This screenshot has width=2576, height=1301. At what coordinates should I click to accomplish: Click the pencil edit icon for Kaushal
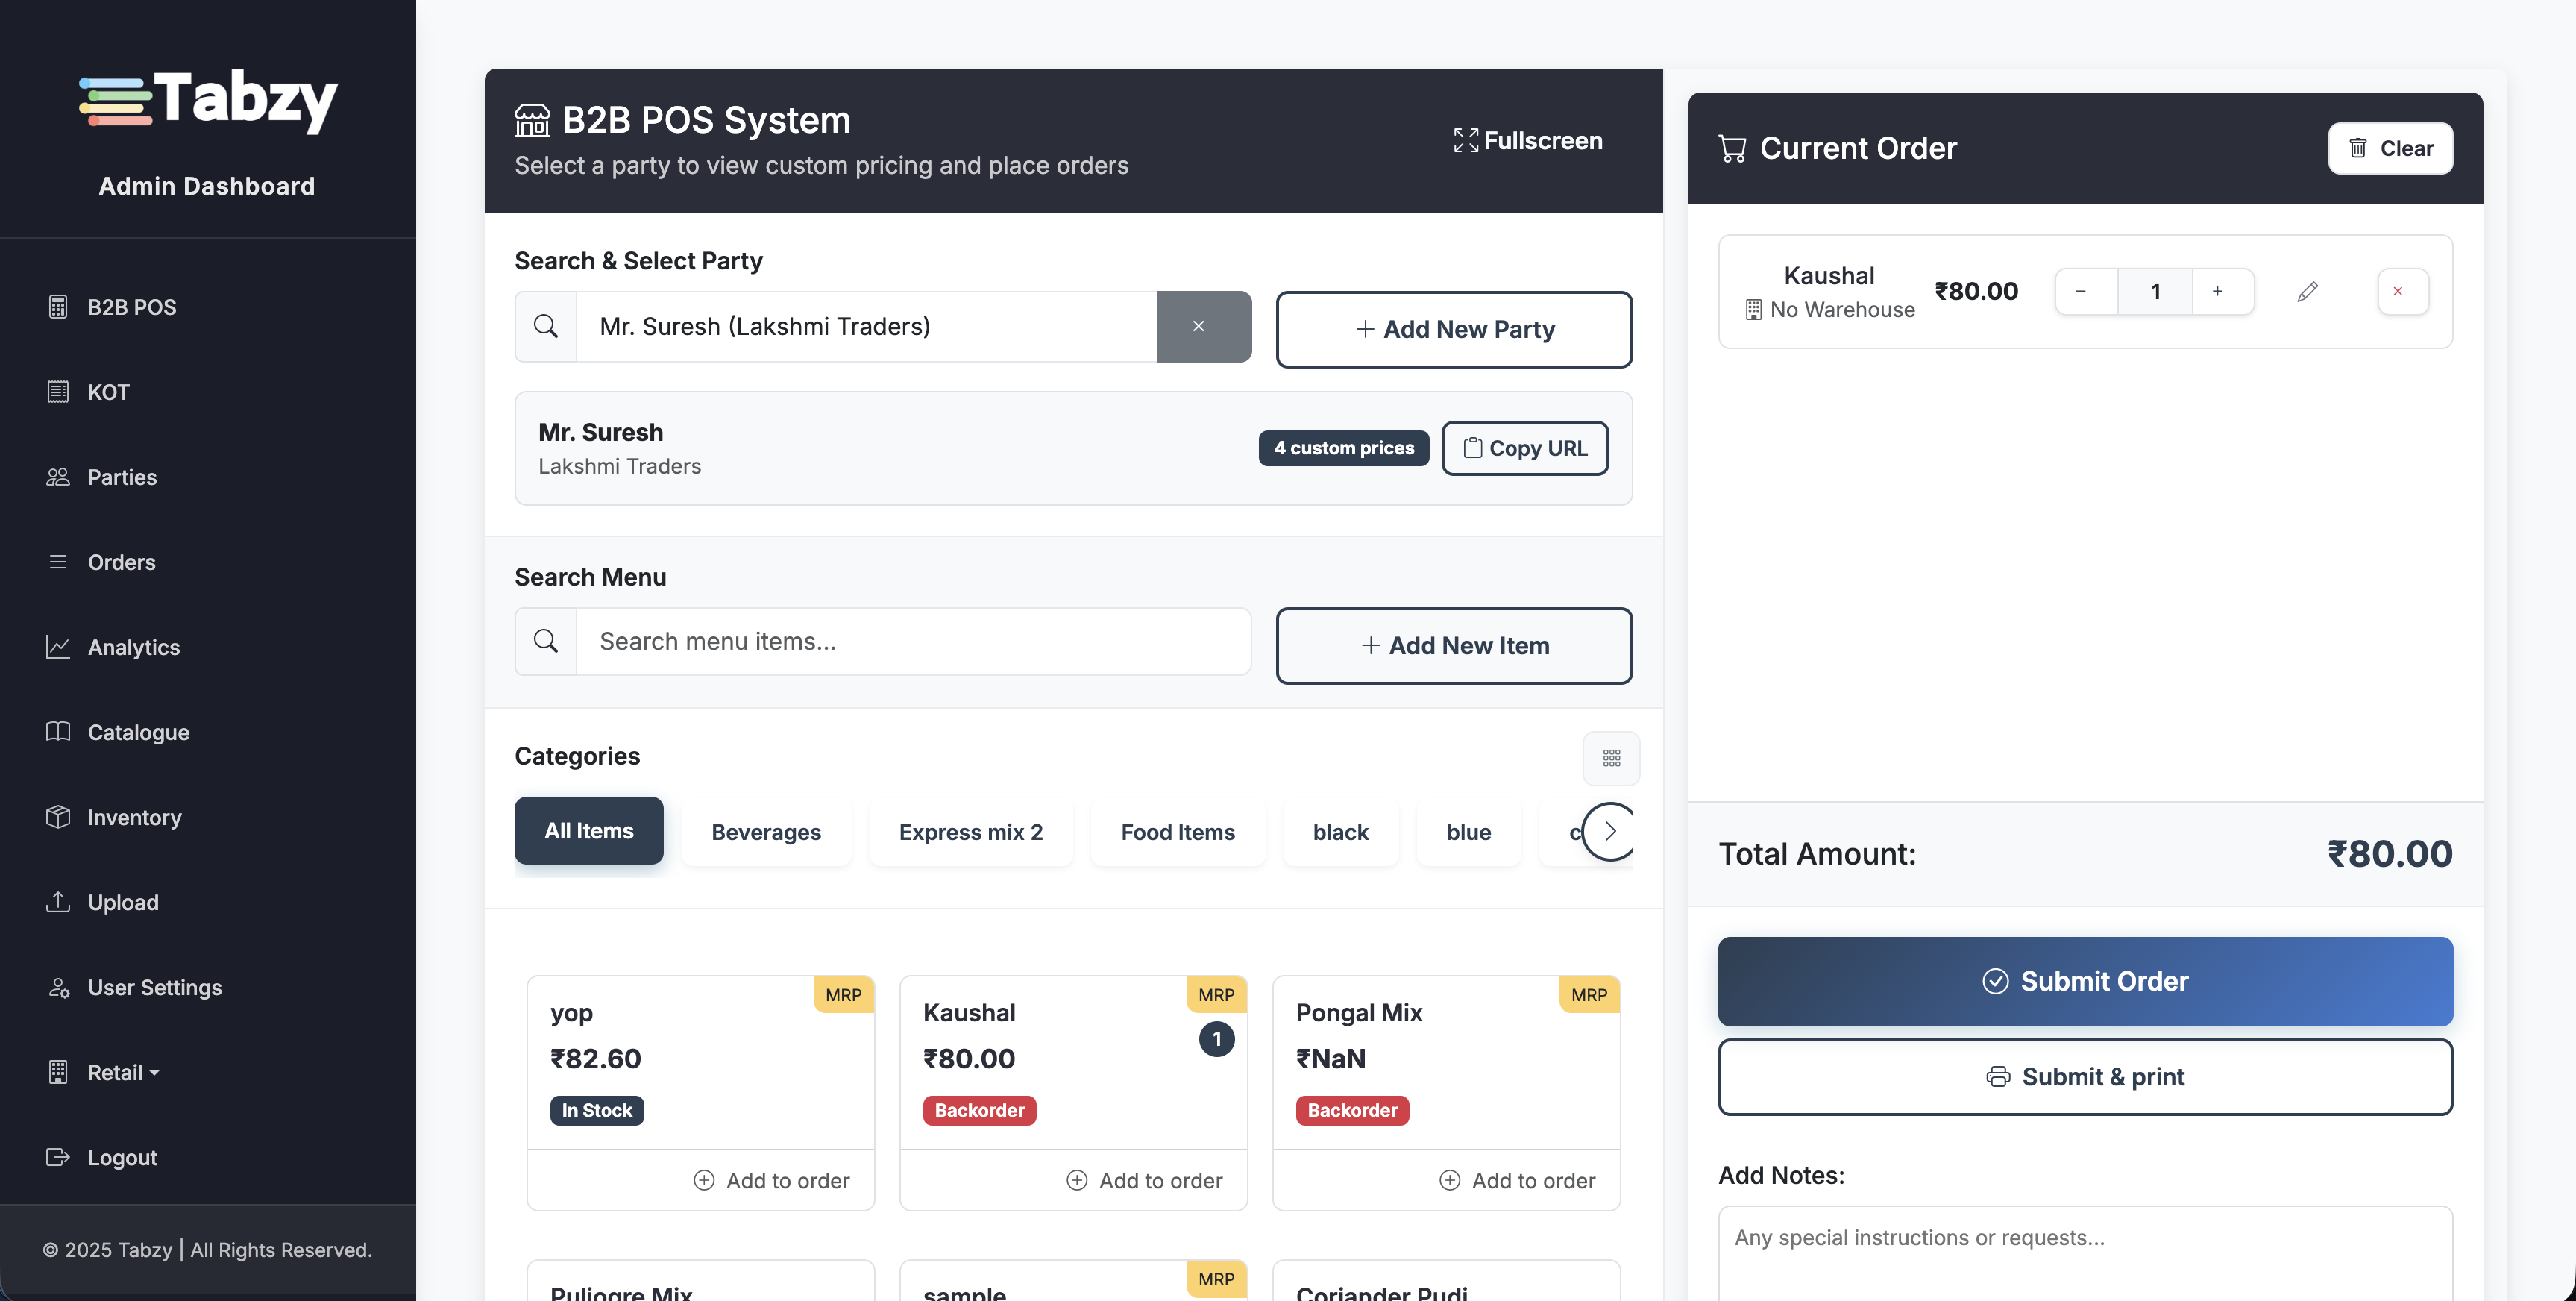pos(2307,292)
